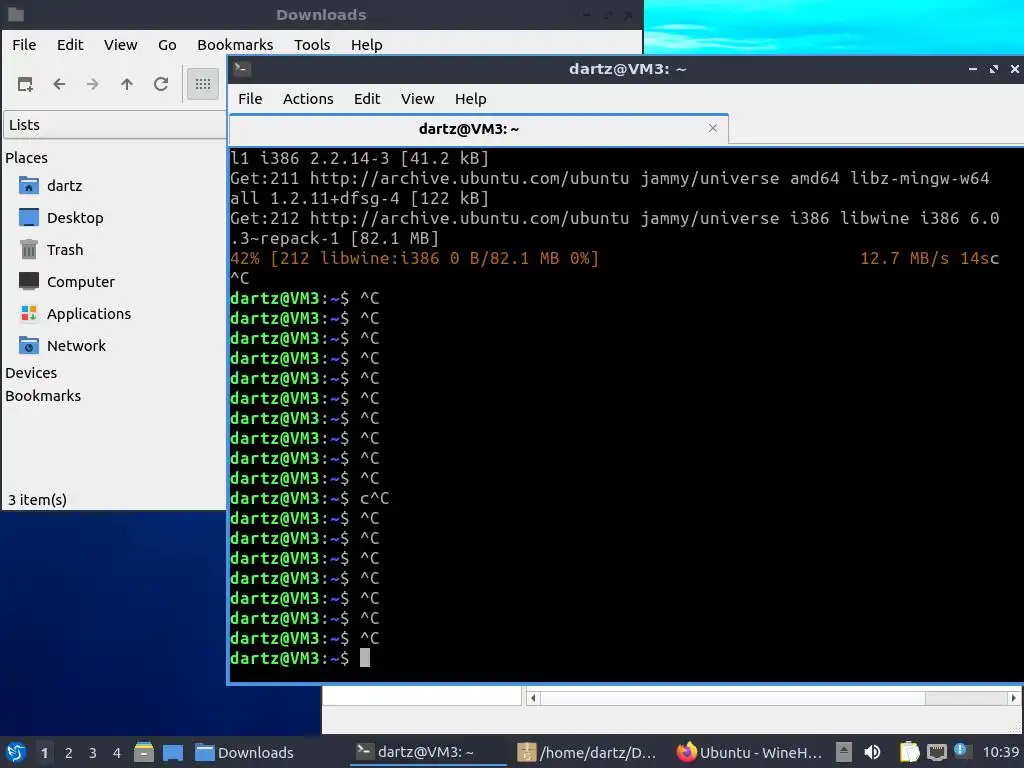Viewport: 1024px width, 768px height.
Task: Click the network connection tray icon
Action: [936, 752]
